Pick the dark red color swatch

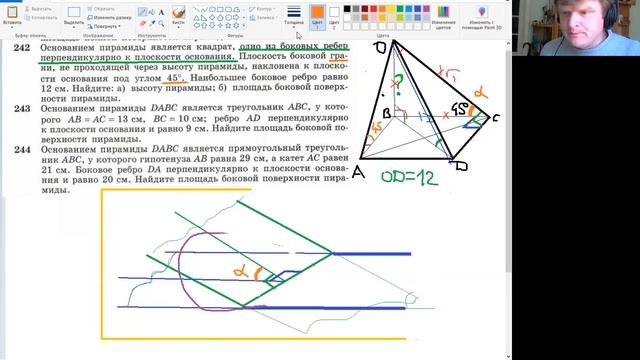click(364, 9)
